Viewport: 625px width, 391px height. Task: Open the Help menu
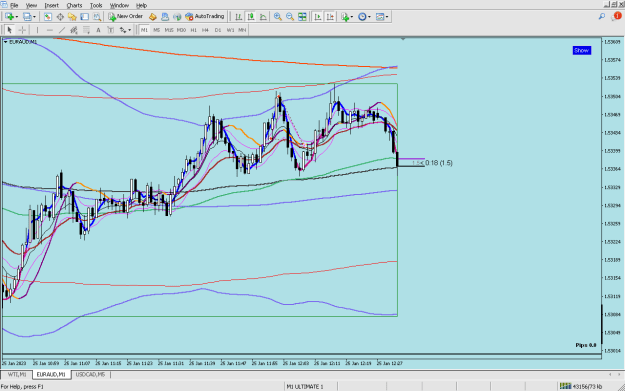pos(141,5)
